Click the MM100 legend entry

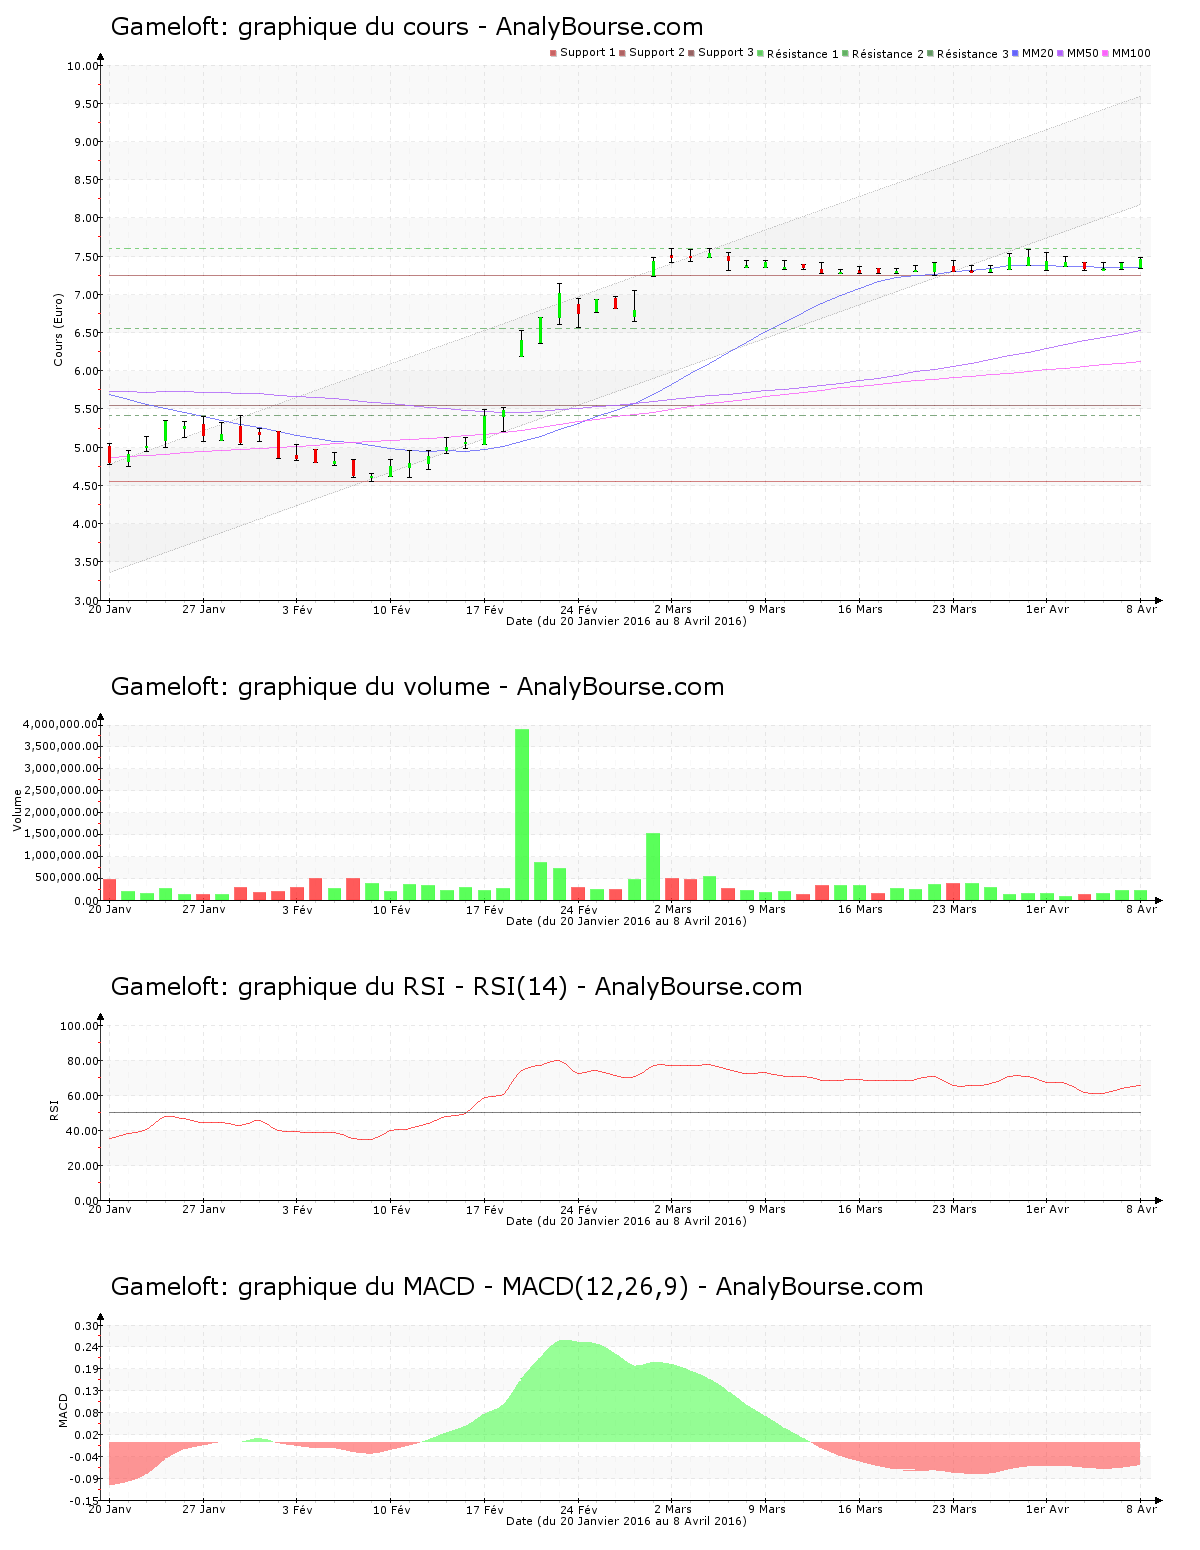click(x=1126, y=53)
